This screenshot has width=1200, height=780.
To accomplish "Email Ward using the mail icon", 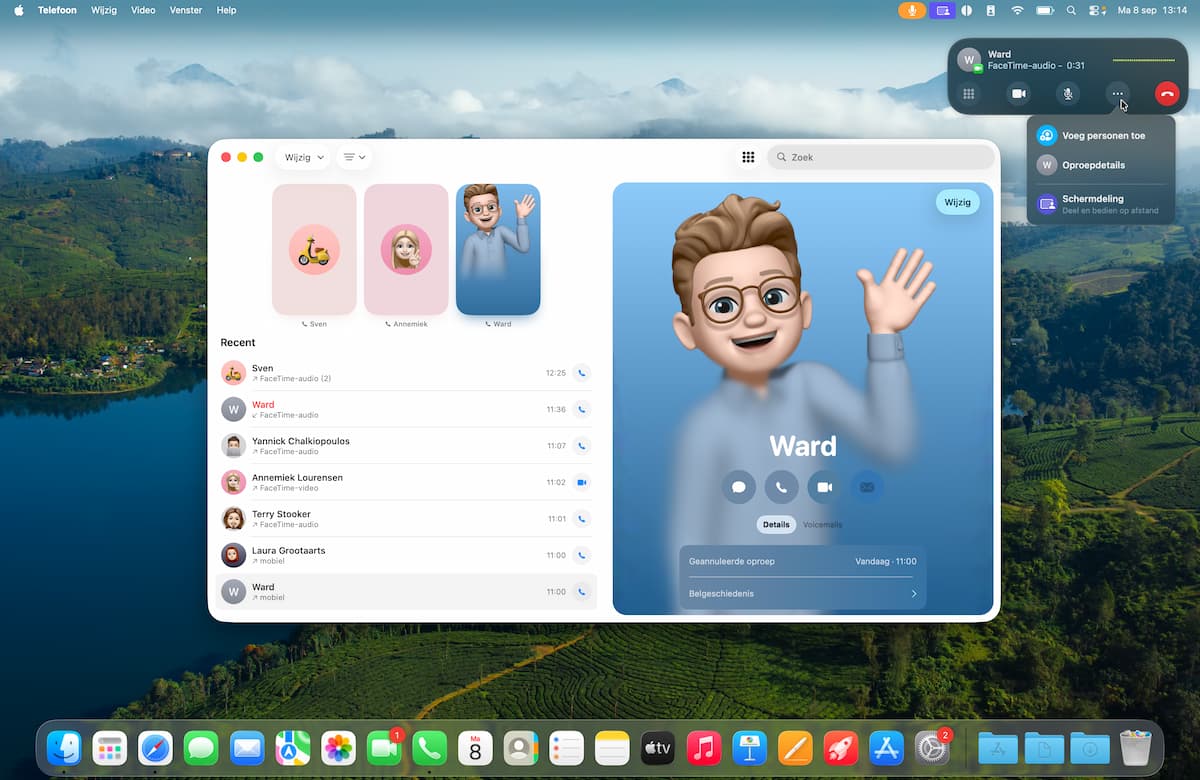I will pos(867,487).
